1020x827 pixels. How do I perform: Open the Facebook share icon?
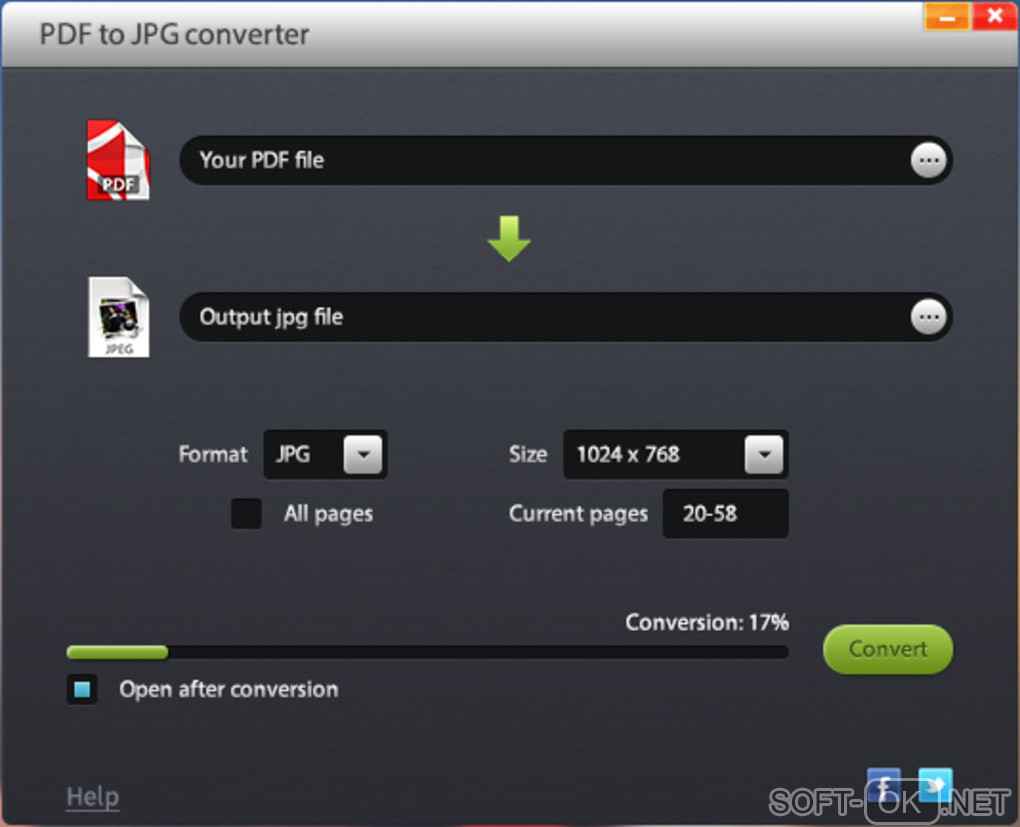[x=883, y=786]
